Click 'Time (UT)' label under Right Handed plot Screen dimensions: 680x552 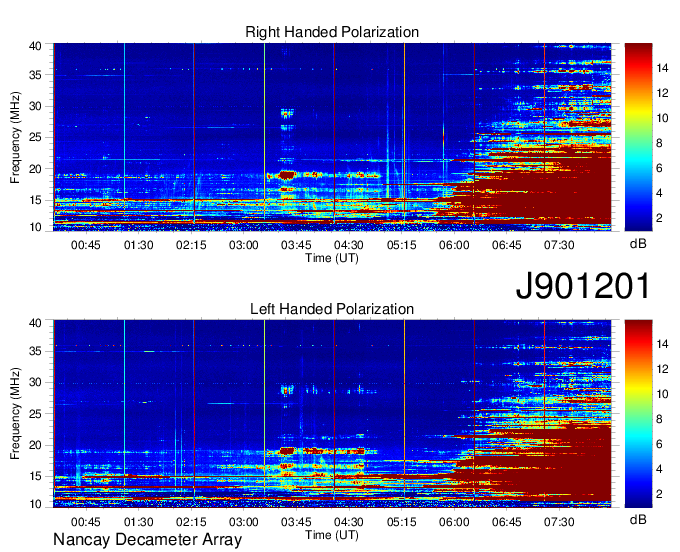coord(332,258)
